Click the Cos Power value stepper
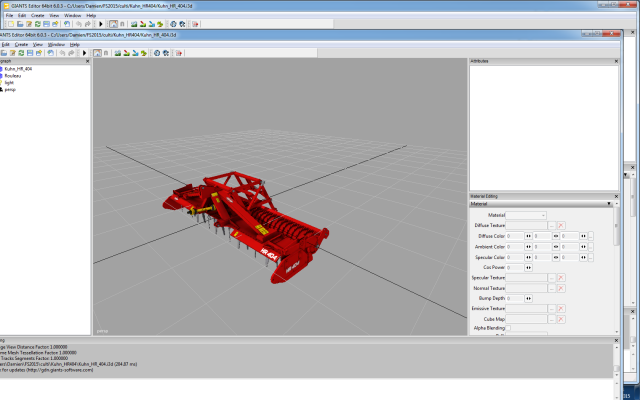This screenshot has width=640, height=400. (x=528, y=267)
